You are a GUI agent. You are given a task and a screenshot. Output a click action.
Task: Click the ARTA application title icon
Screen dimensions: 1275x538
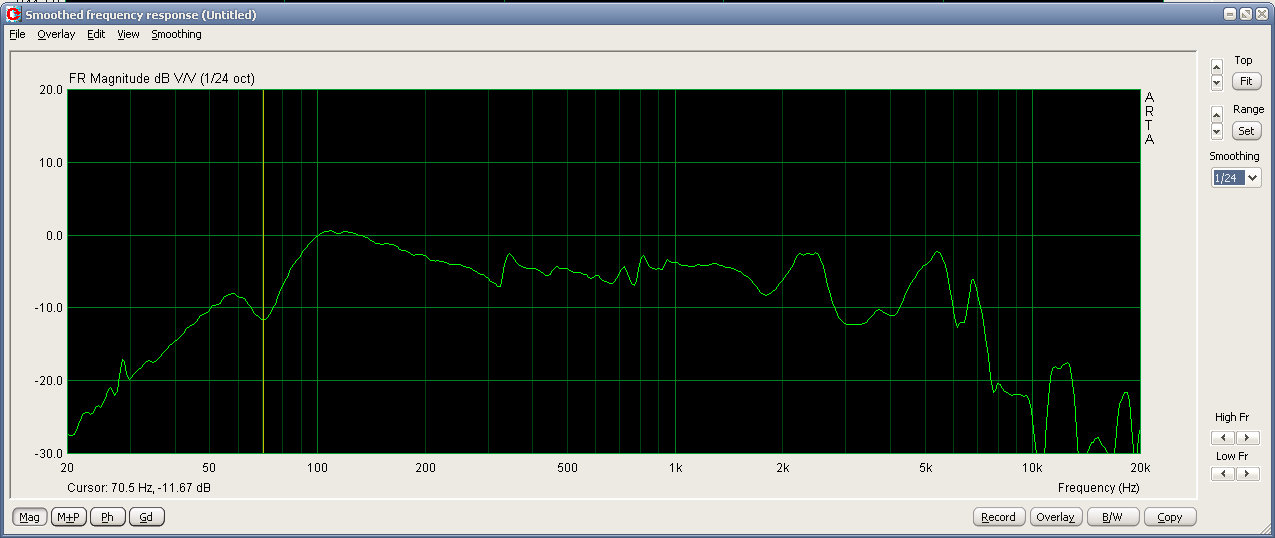(13, 14)
